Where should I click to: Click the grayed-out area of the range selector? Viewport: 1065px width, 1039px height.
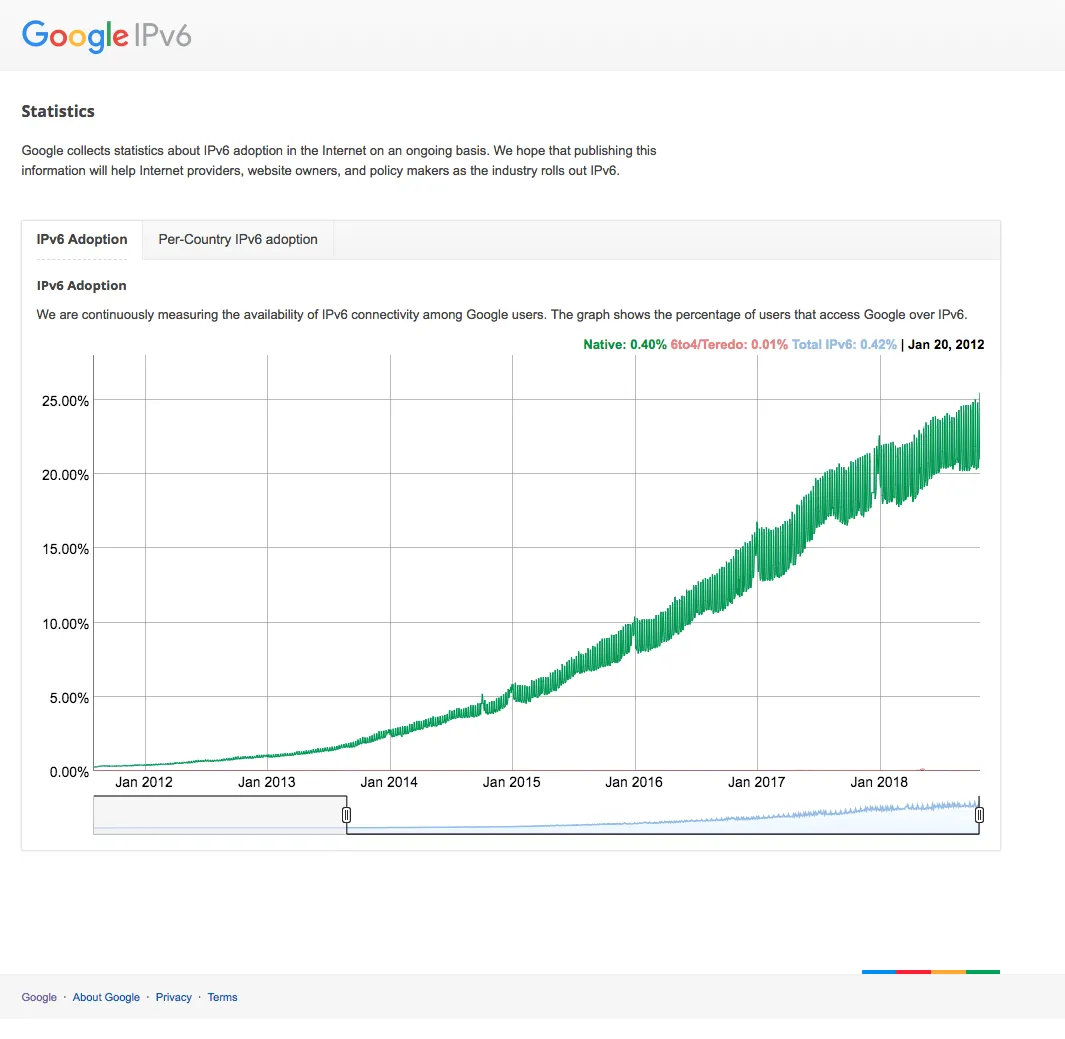(219, 814)
